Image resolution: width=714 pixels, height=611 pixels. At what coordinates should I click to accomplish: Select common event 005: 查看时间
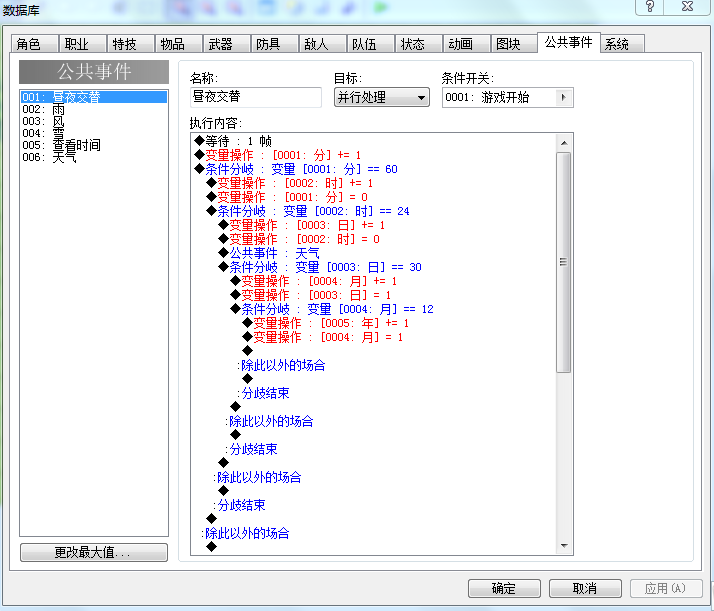click(94, 145)
